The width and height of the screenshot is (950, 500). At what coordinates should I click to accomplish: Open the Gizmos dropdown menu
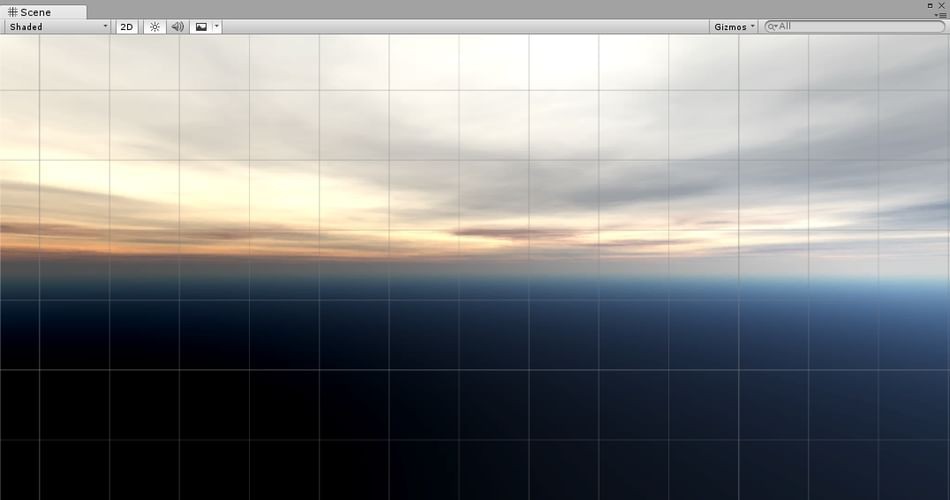734,27
